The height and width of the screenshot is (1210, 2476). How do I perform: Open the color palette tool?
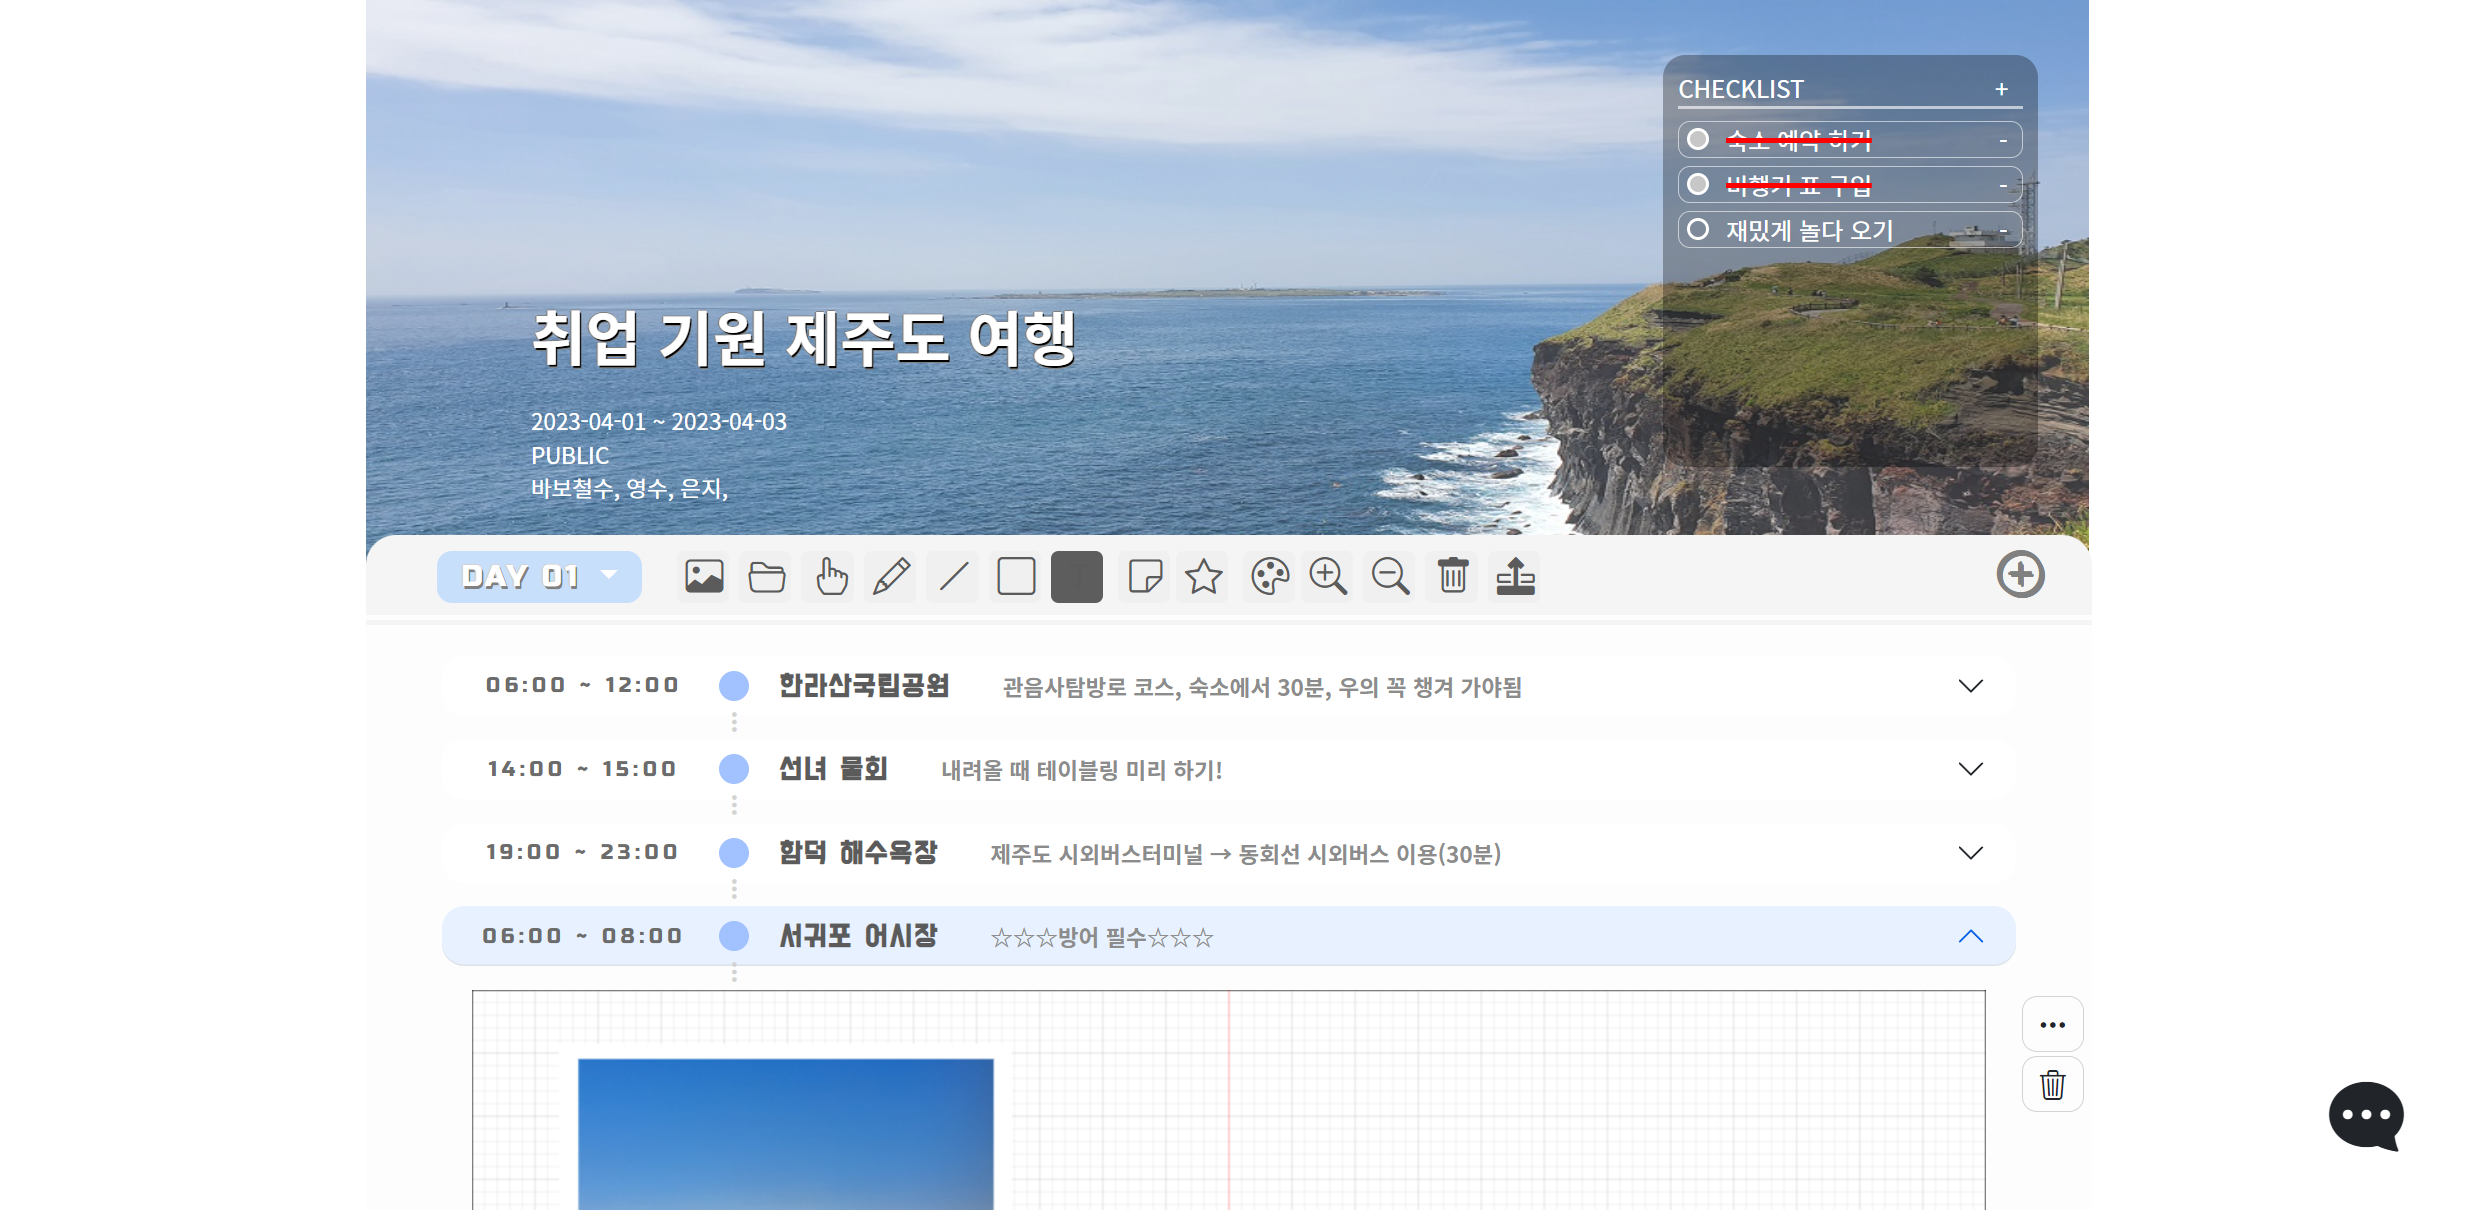pos(1269,577)
